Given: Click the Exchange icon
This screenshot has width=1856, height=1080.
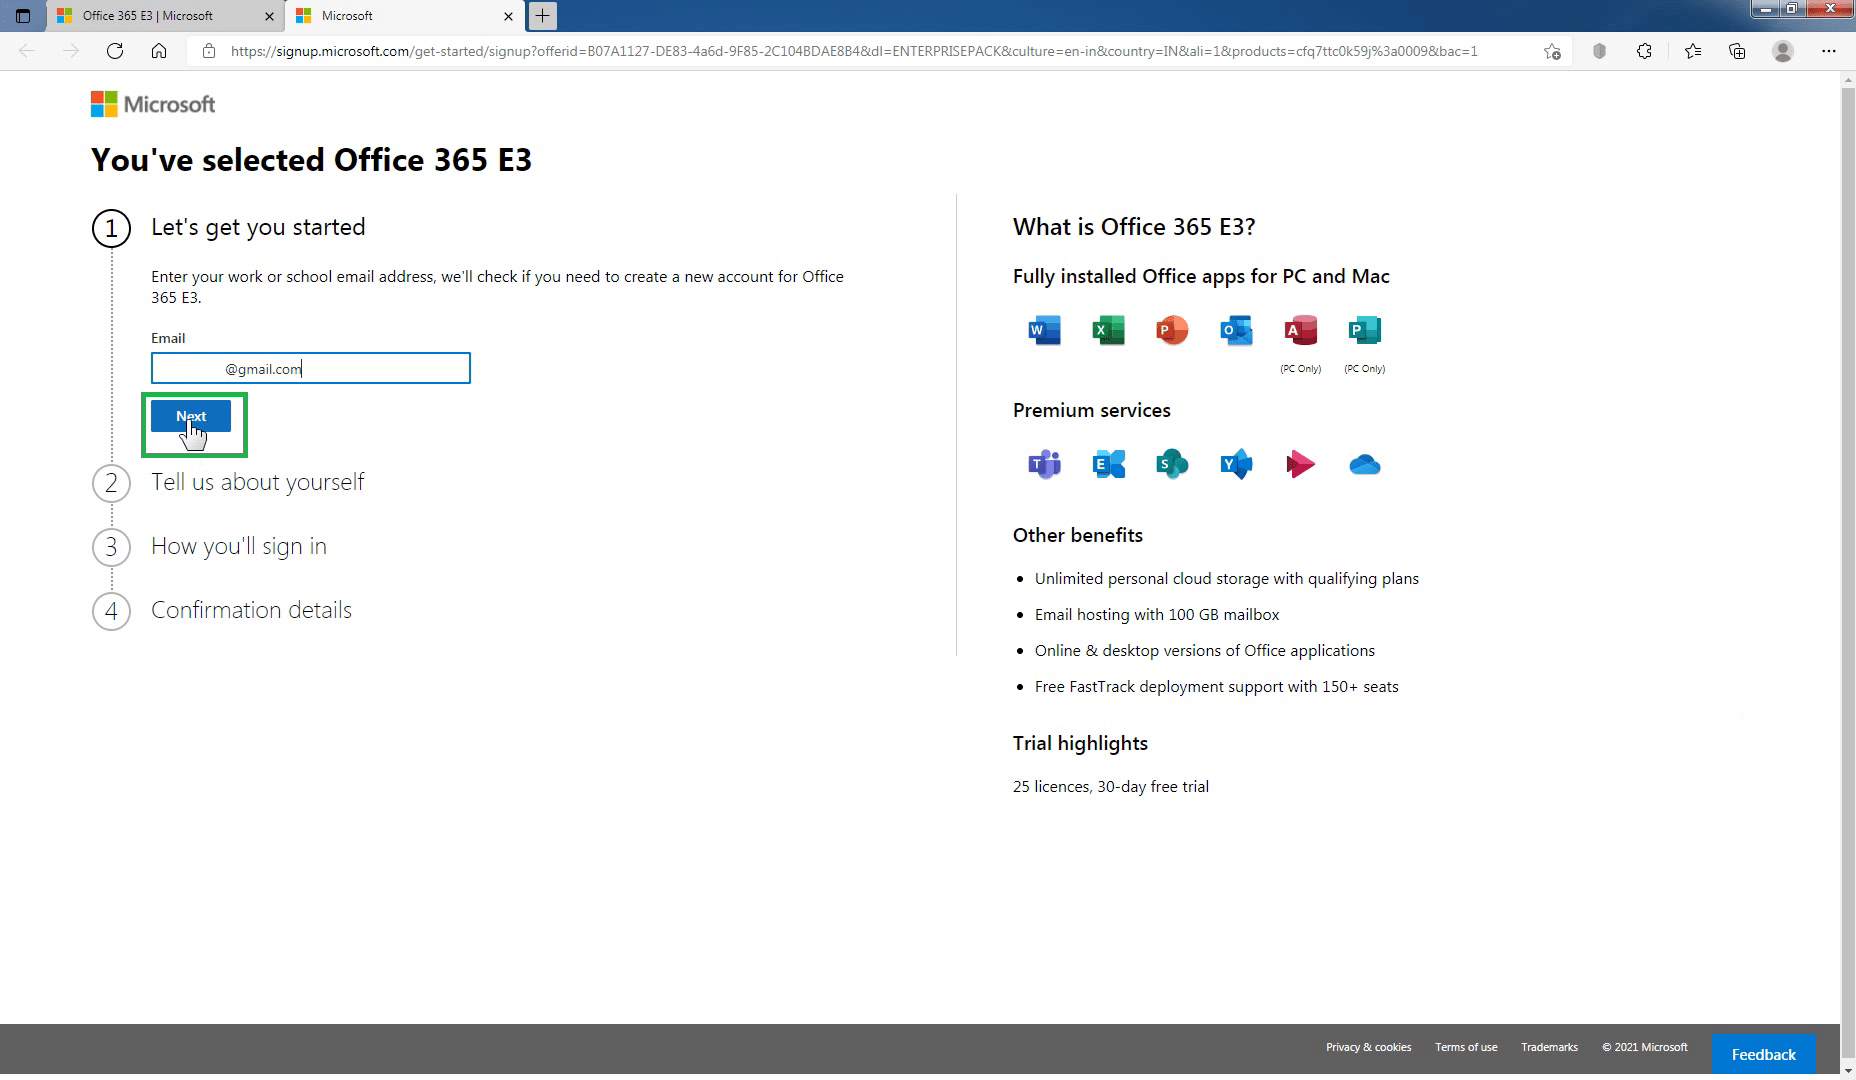Looking at the screenshot, I should [x=1108, y=463].
